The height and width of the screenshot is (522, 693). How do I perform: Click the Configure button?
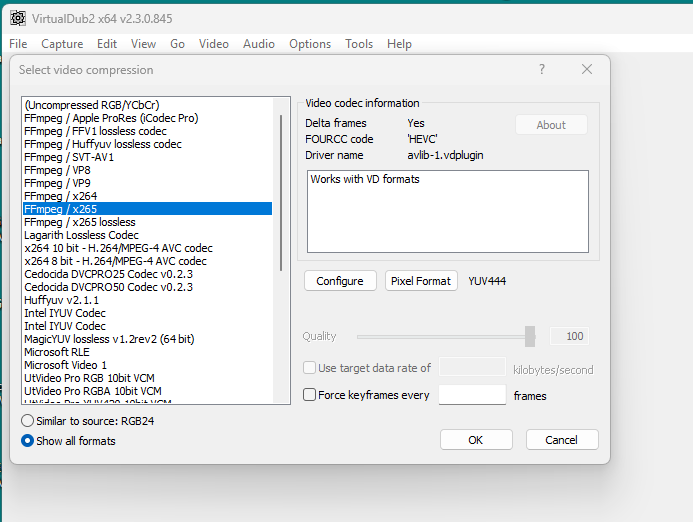click(x=340, y=281)
